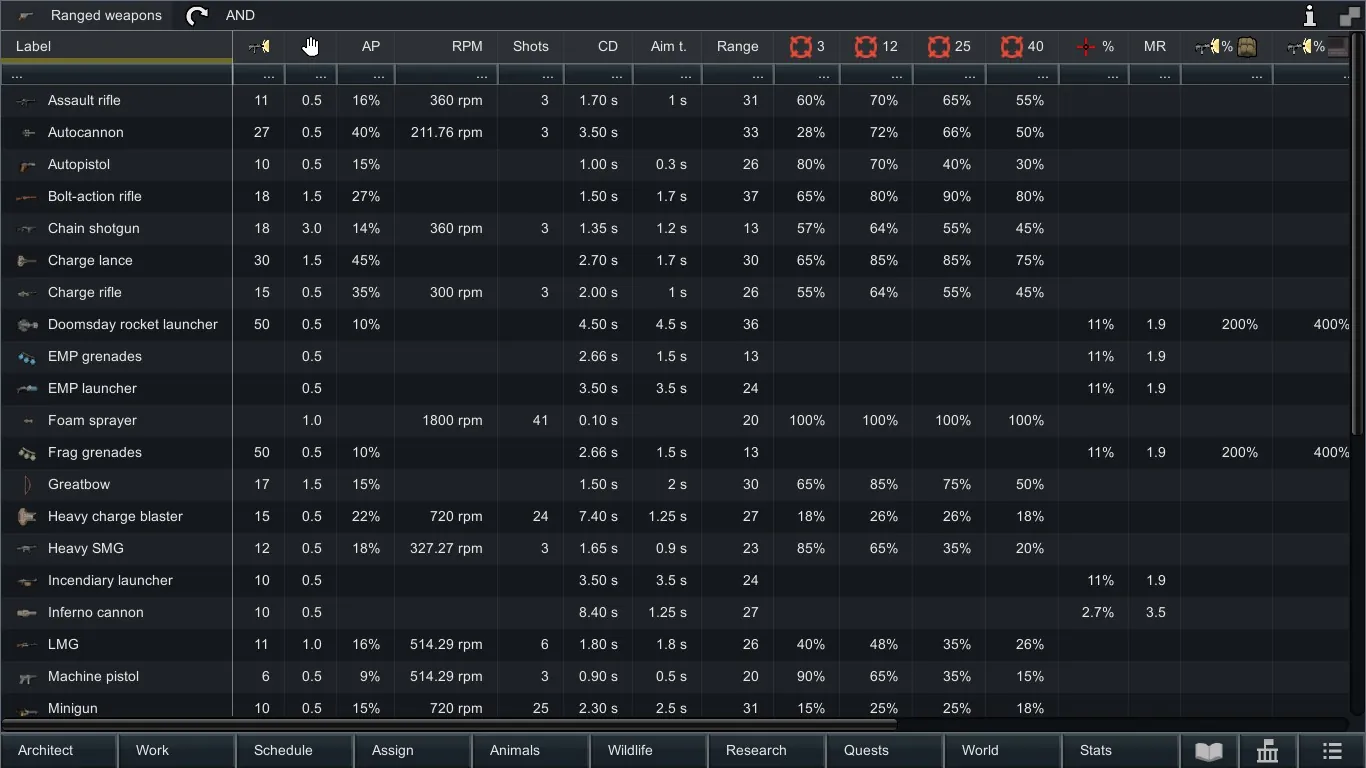Select the Charge lance row label

click(90, 260)
